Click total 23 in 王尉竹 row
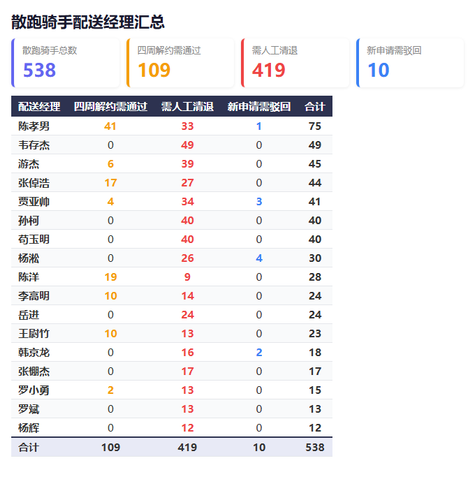 (x=315, y=334)
